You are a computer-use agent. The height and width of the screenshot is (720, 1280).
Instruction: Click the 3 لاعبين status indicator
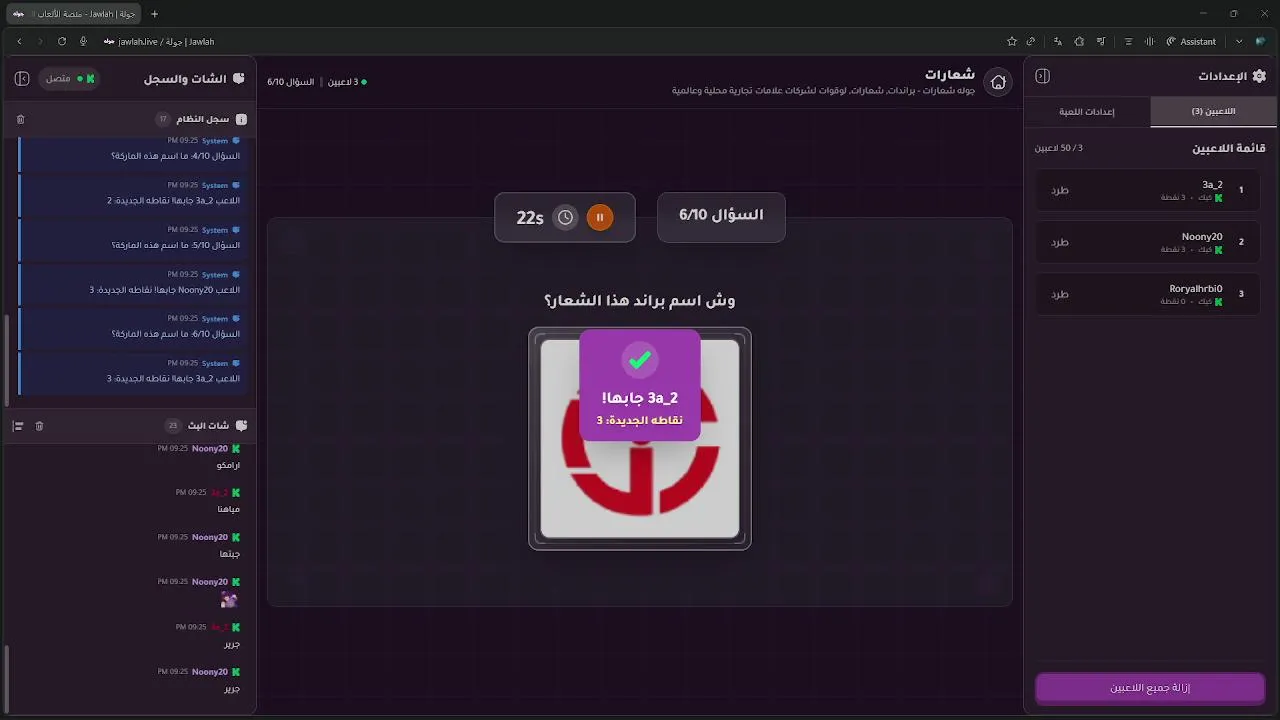coord(347,81)
